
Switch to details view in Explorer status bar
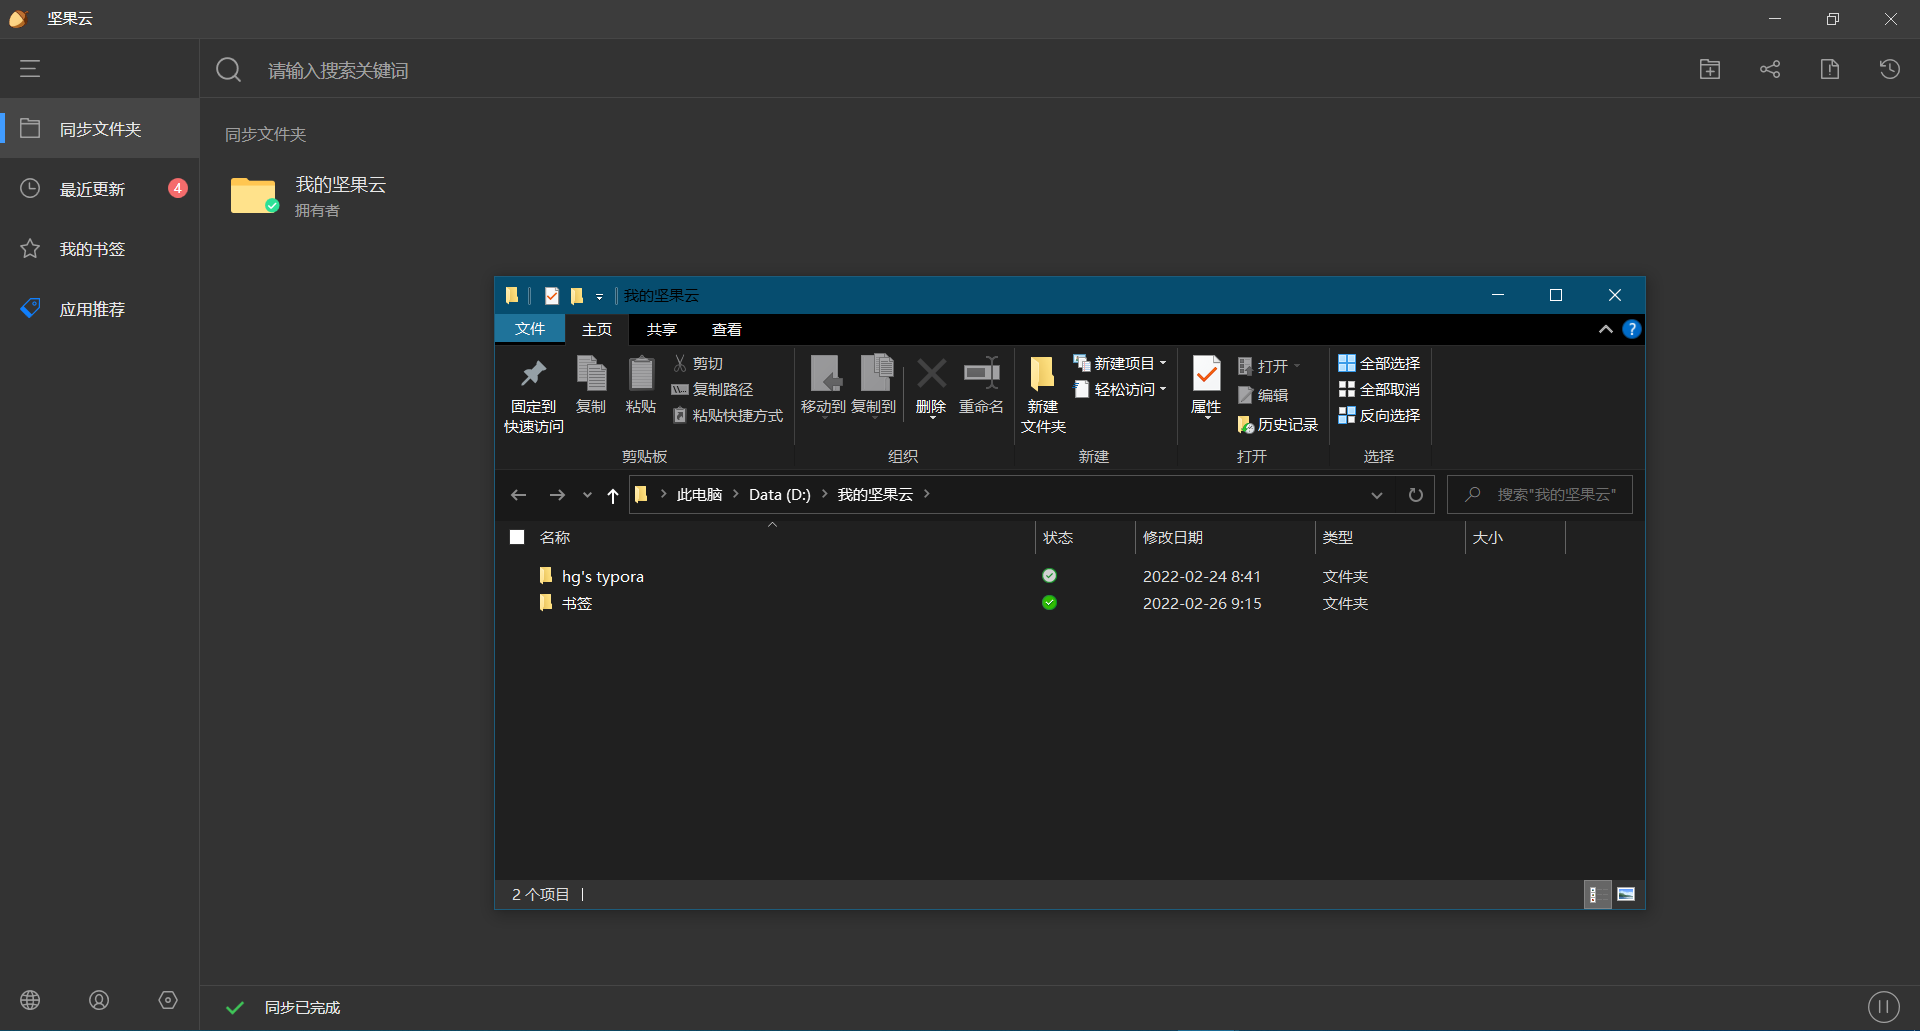pyautogui.click(x=1597, y=894)
